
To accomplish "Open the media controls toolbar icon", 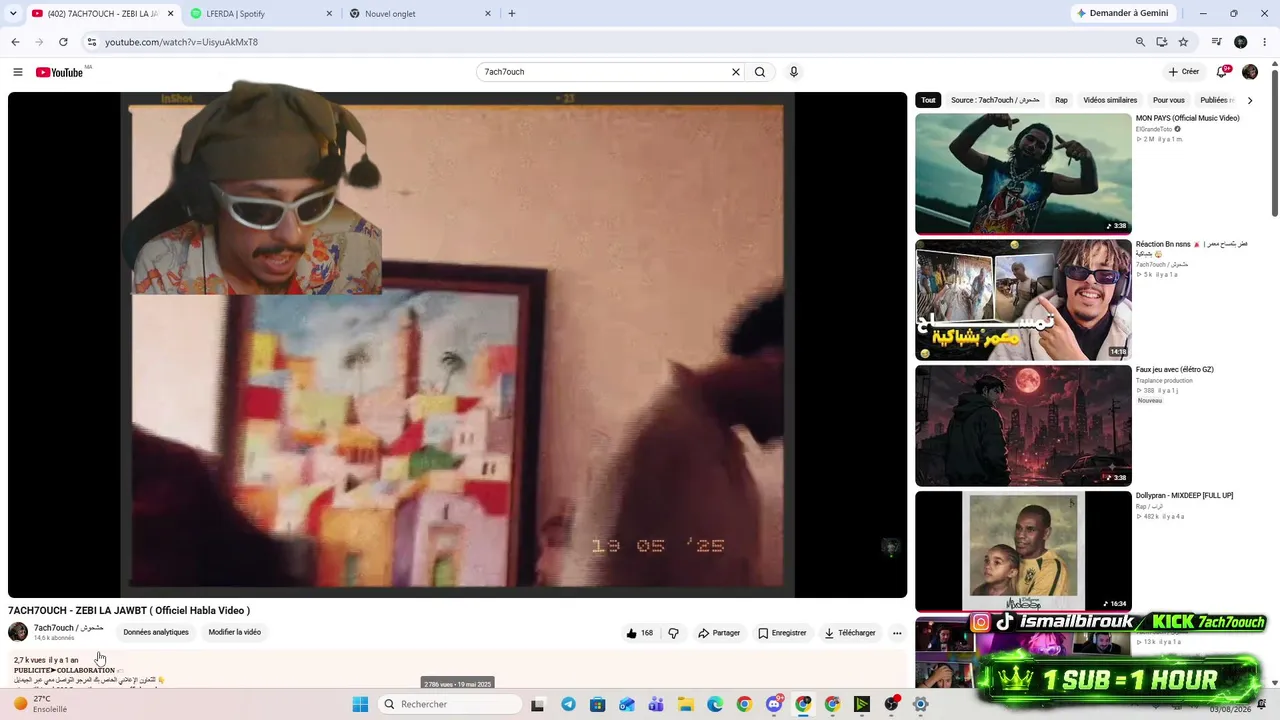I will (x=1217, y=42).
